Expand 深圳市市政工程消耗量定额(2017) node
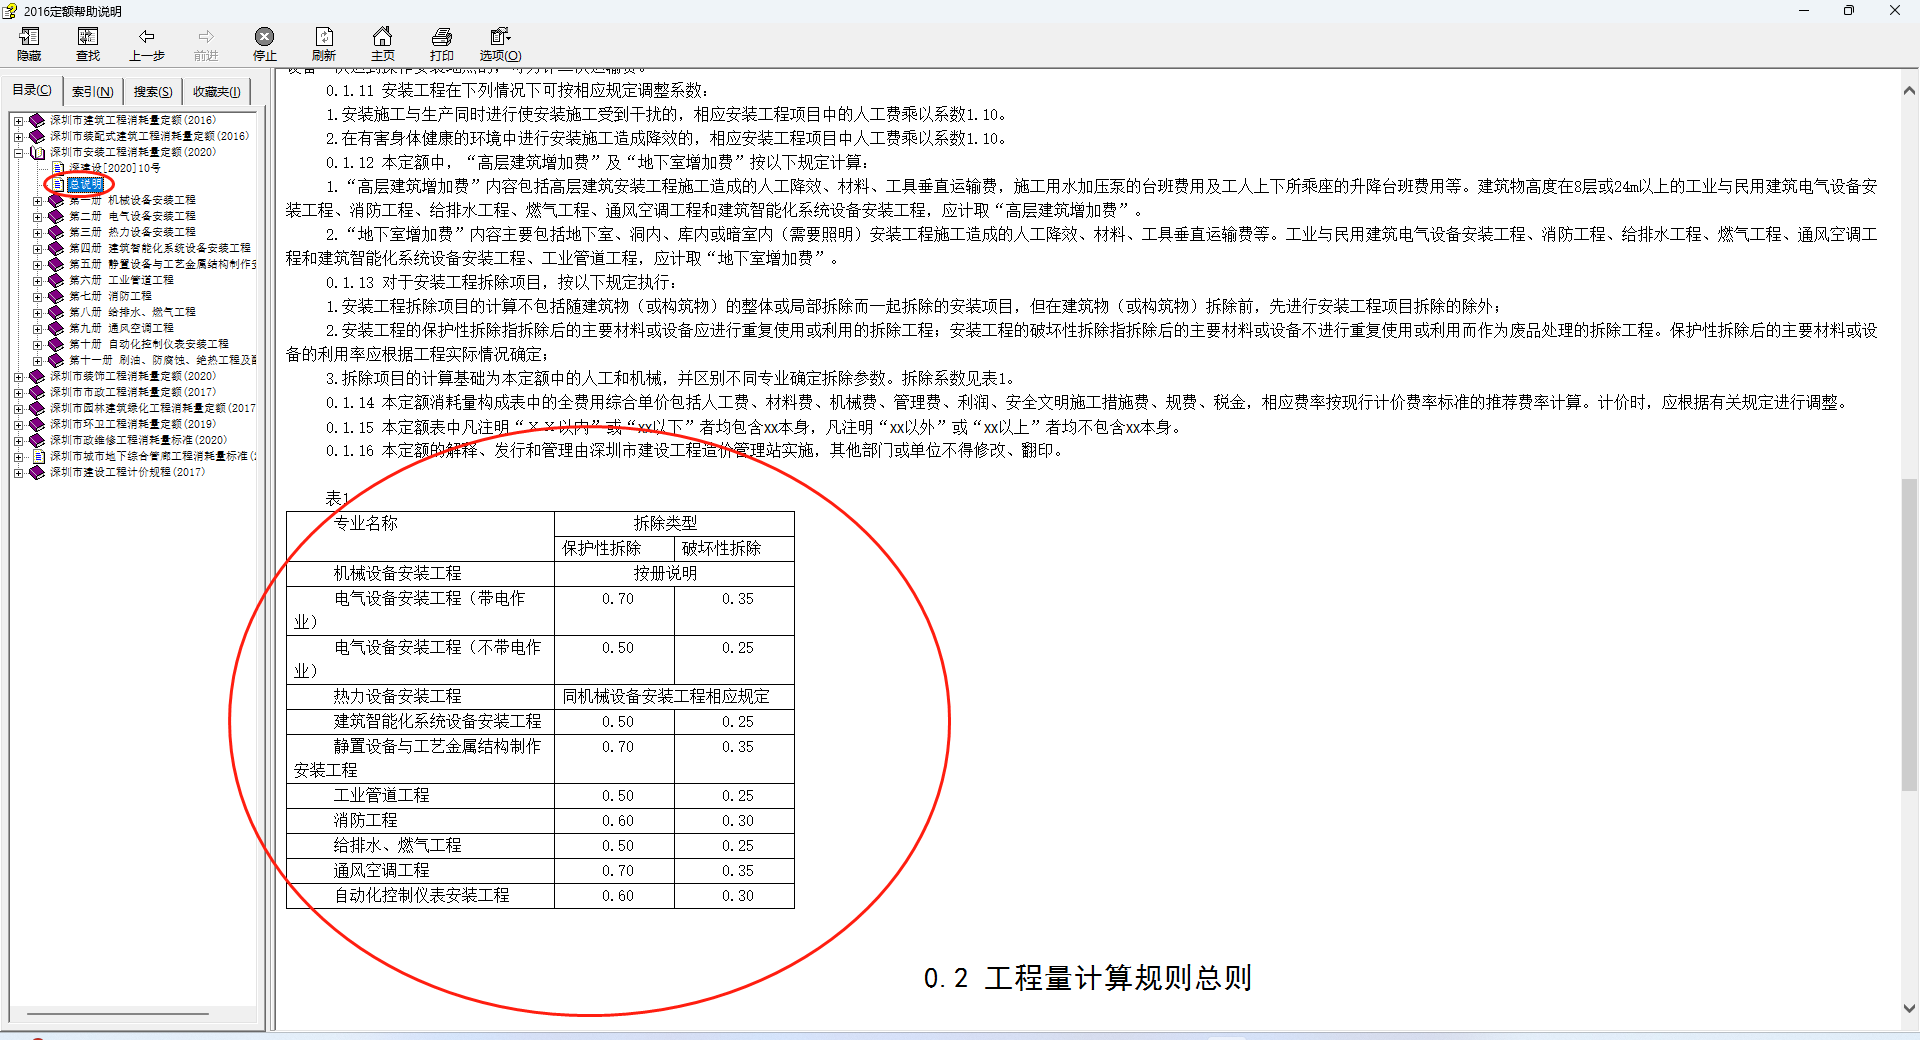 [18, 392]
